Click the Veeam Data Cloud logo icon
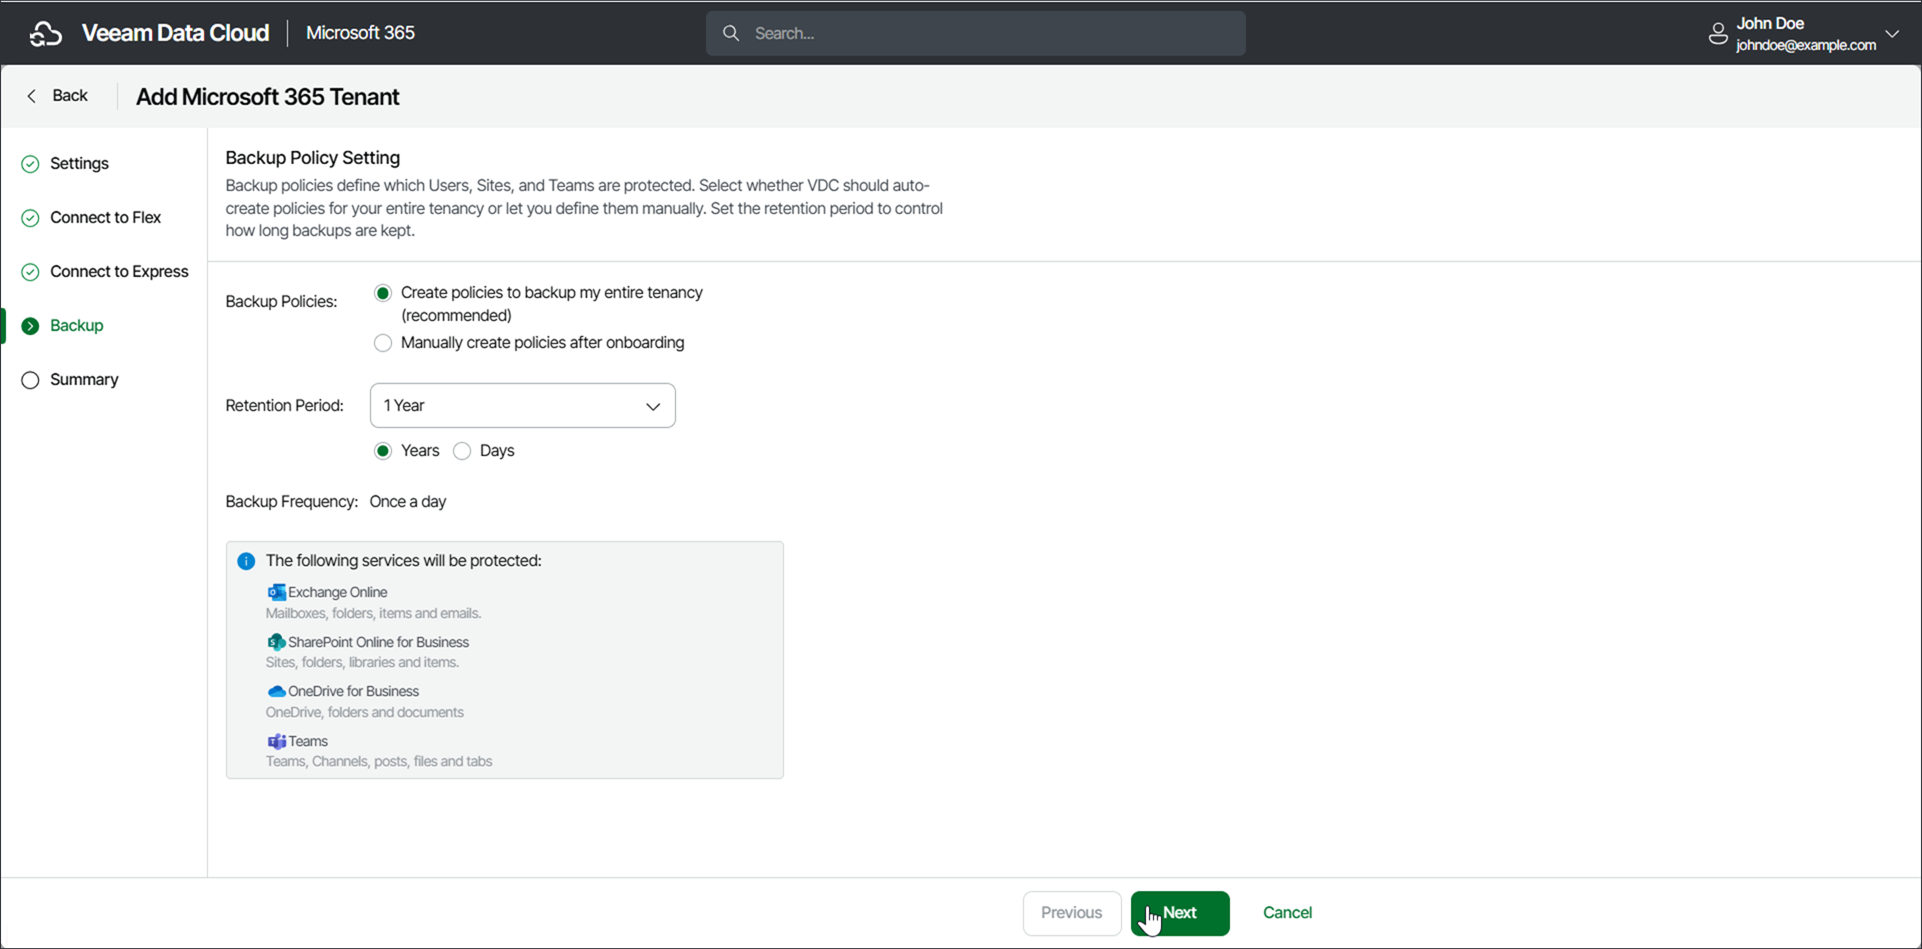Image resolution: width=1922 pixels, height=949 pixels. pyautogui.click(x=46, y=33)
